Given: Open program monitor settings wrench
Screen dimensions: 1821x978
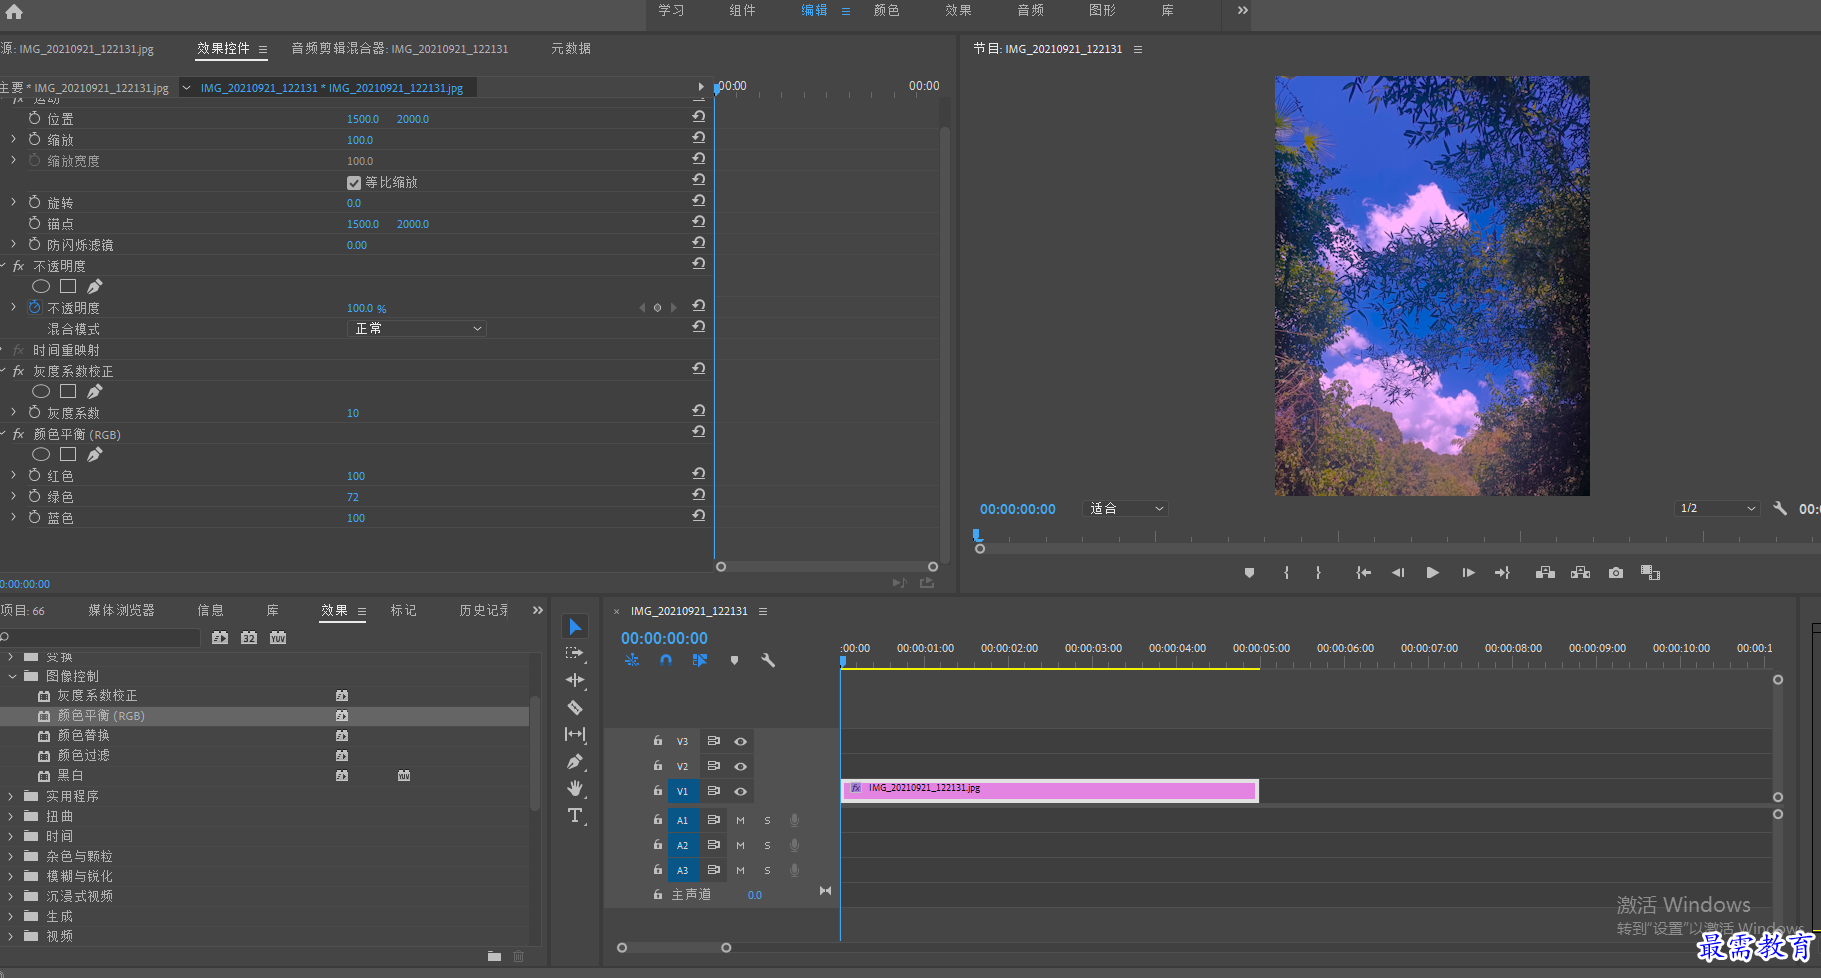Looking at the screenshot, I should (x=1780, y=508).
